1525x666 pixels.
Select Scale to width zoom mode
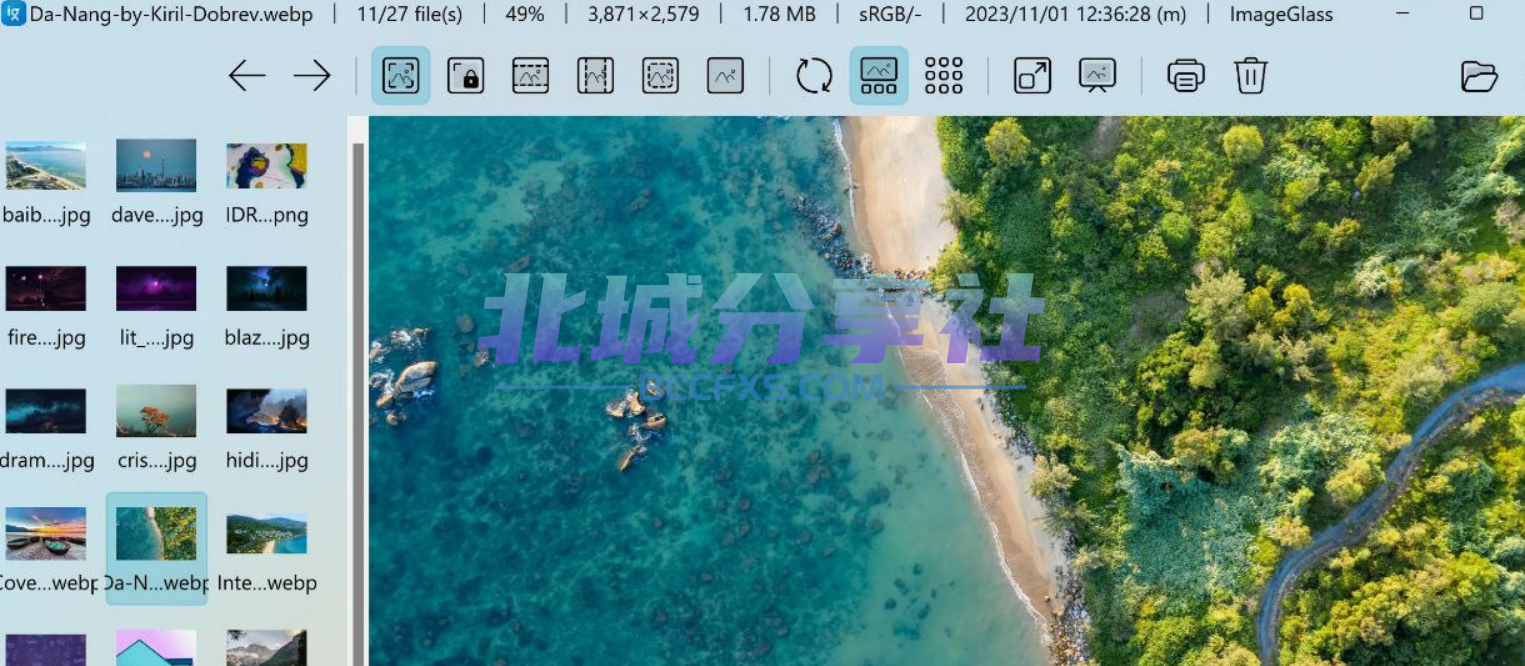click(531, 76)
